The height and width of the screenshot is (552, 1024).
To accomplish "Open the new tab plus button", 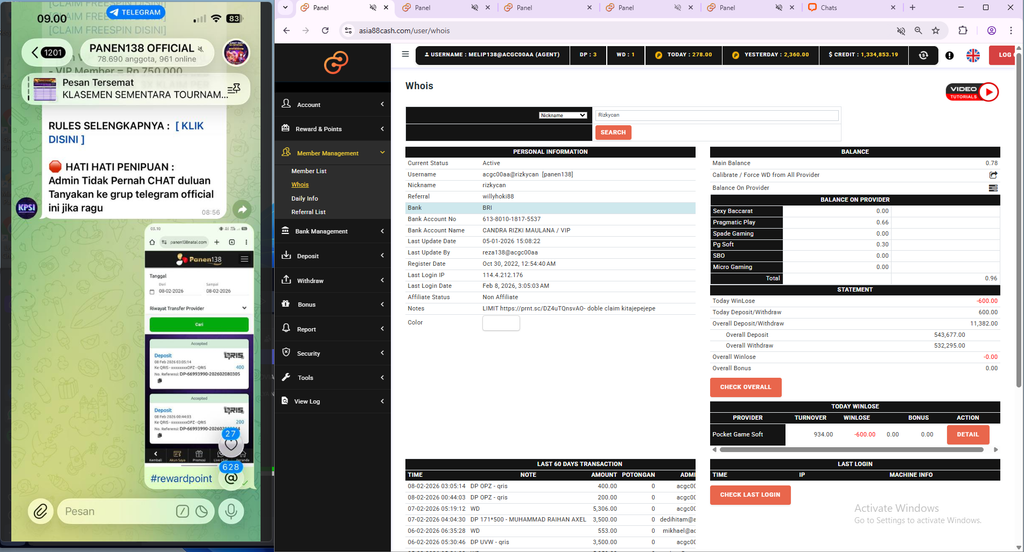I will click(x=912, y=8).
